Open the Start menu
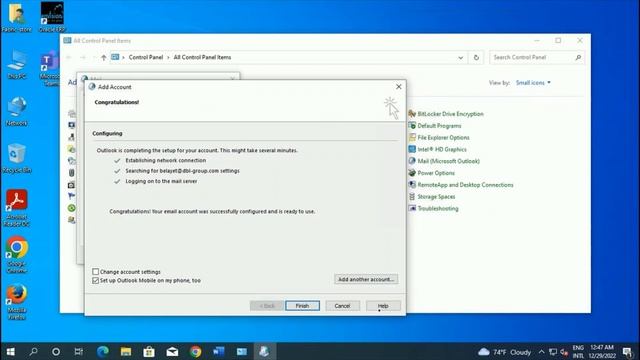 [11, 351]
